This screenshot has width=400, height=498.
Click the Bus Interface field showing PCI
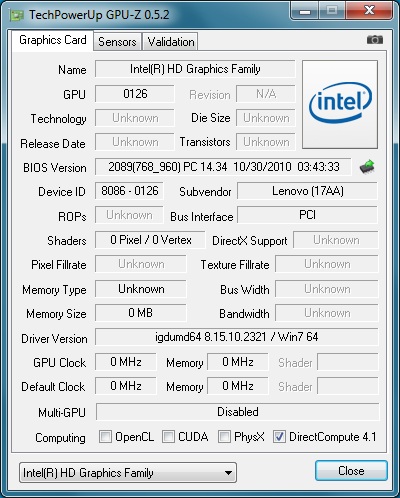(307, 215)
